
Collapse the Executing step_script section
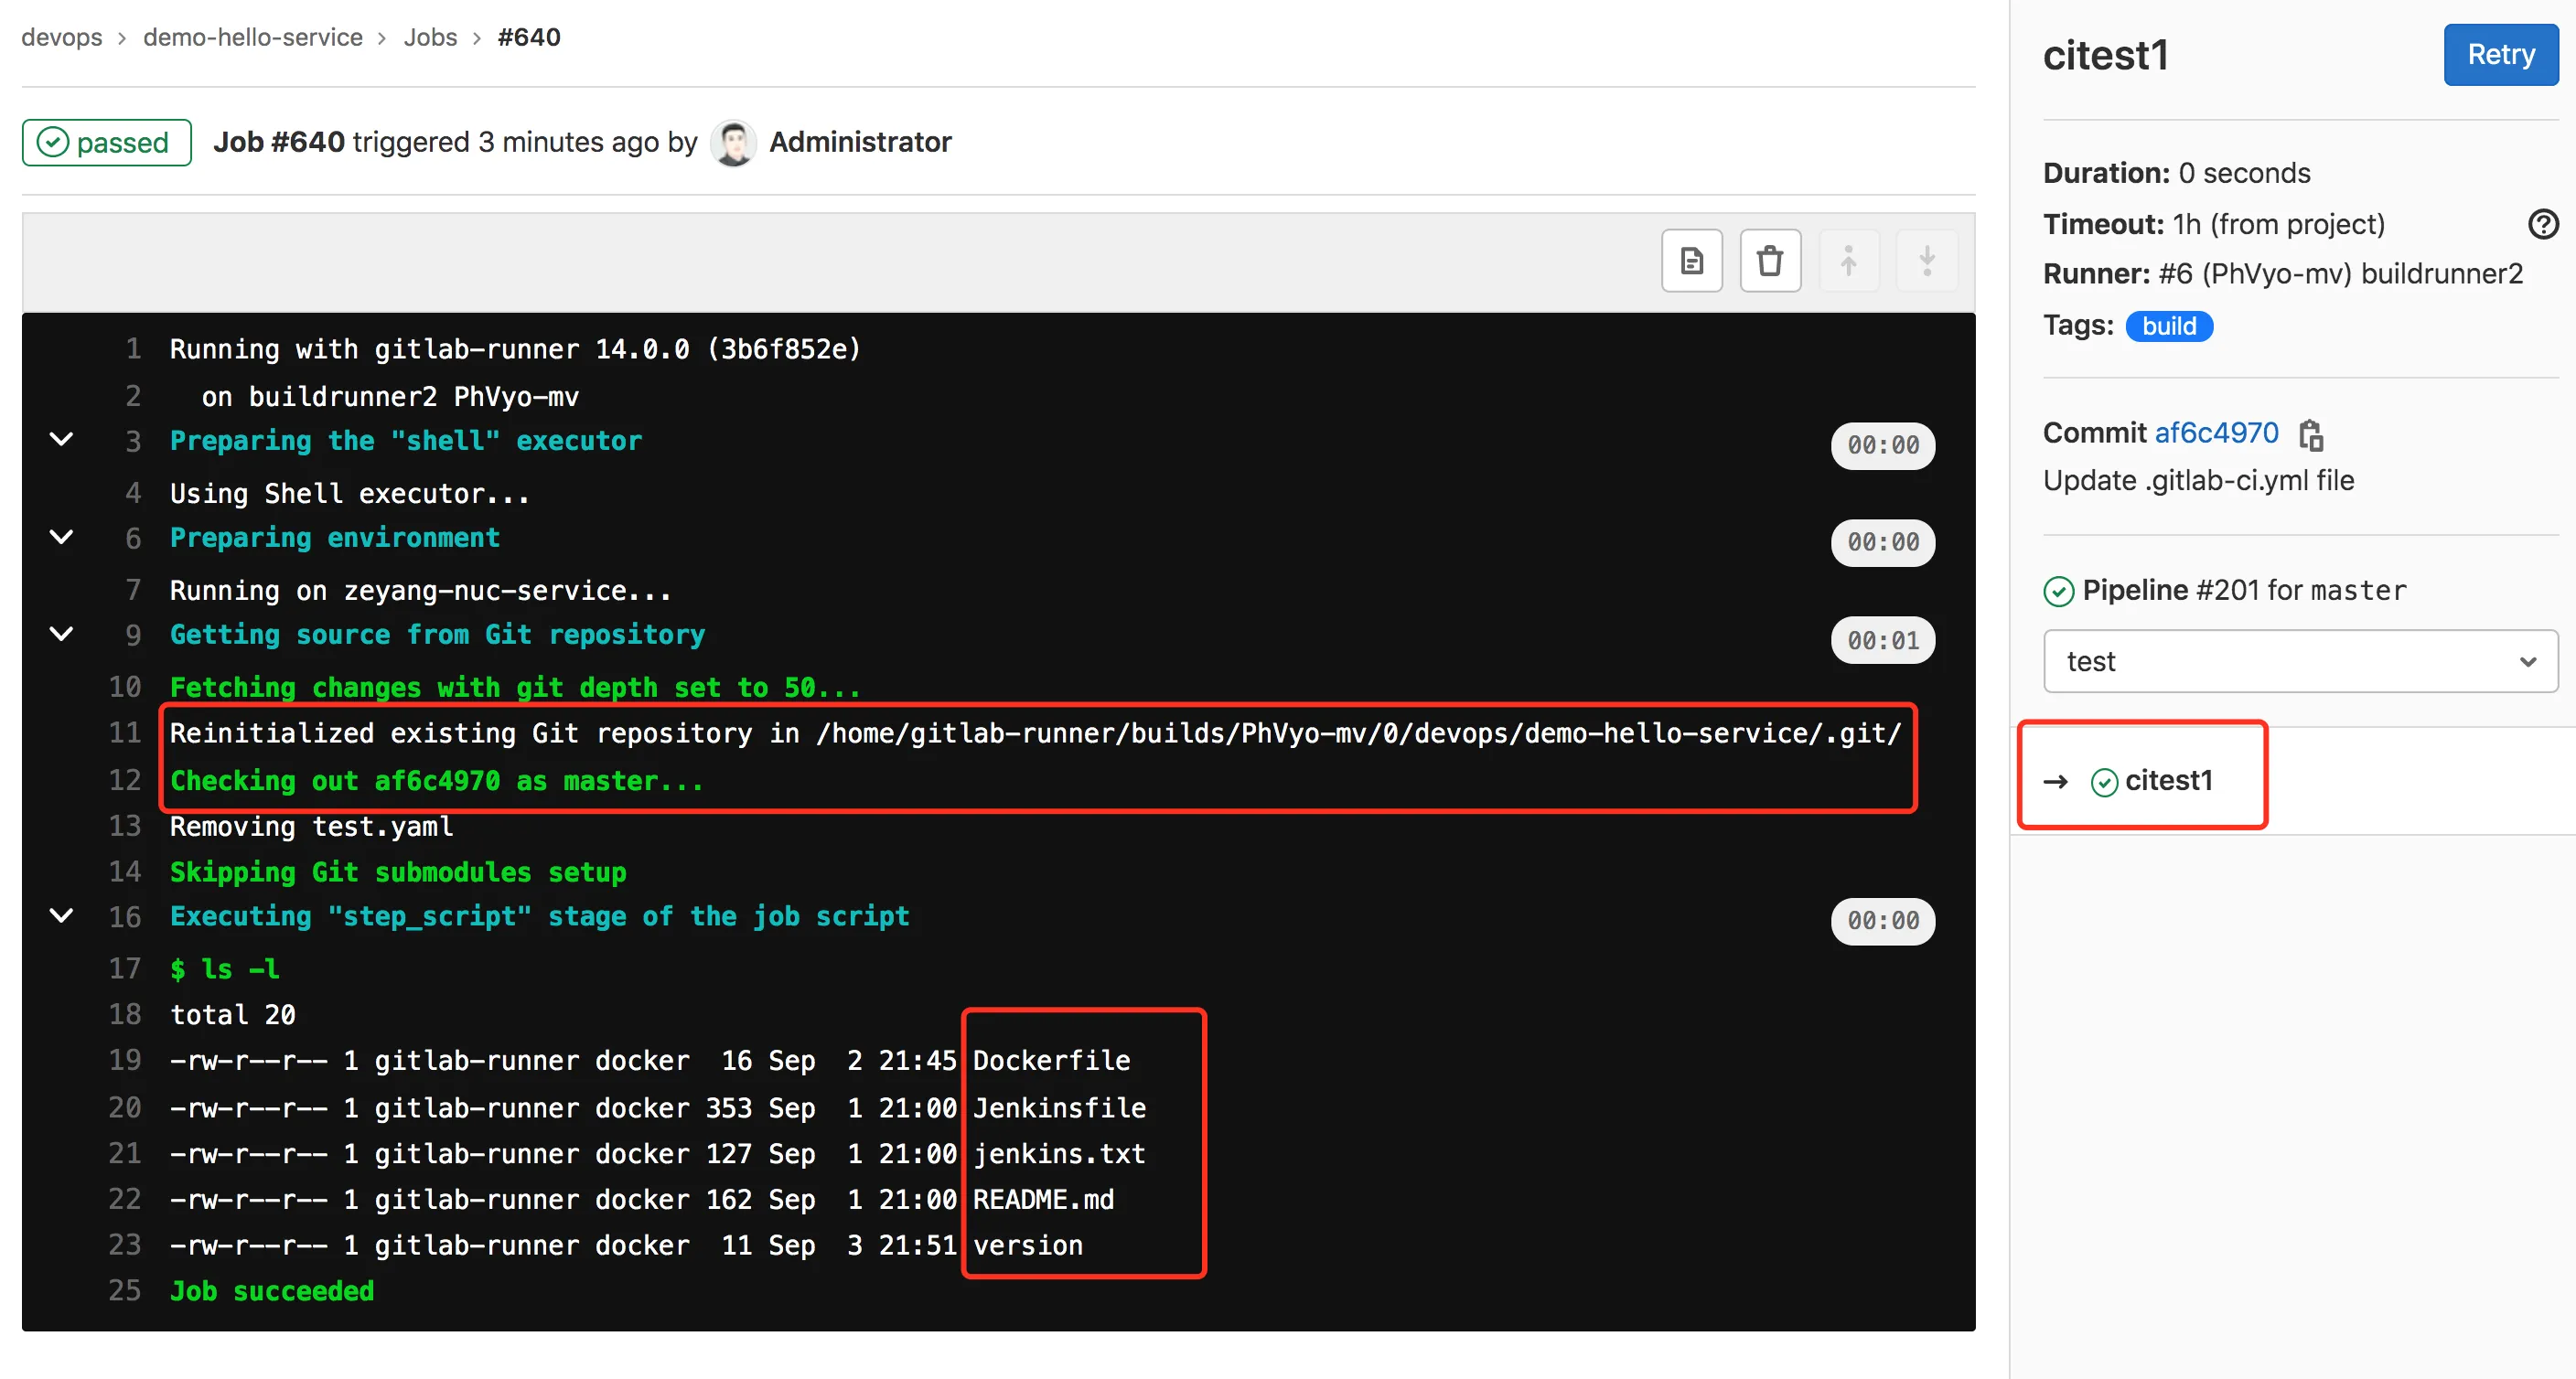tap(61, 916)
